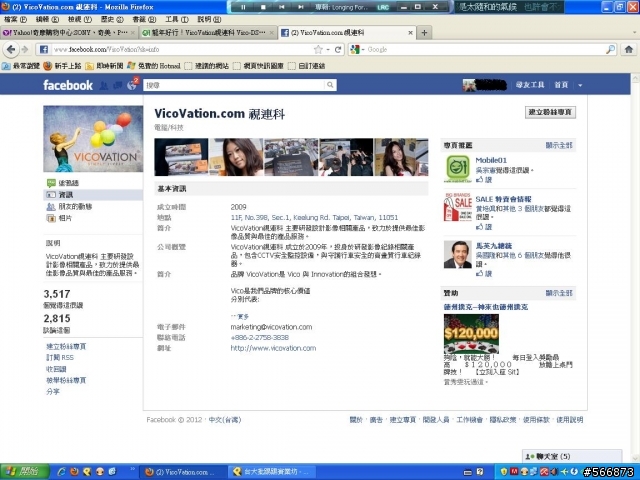Click the 建立粉絲專頁 button at top right

550,112
